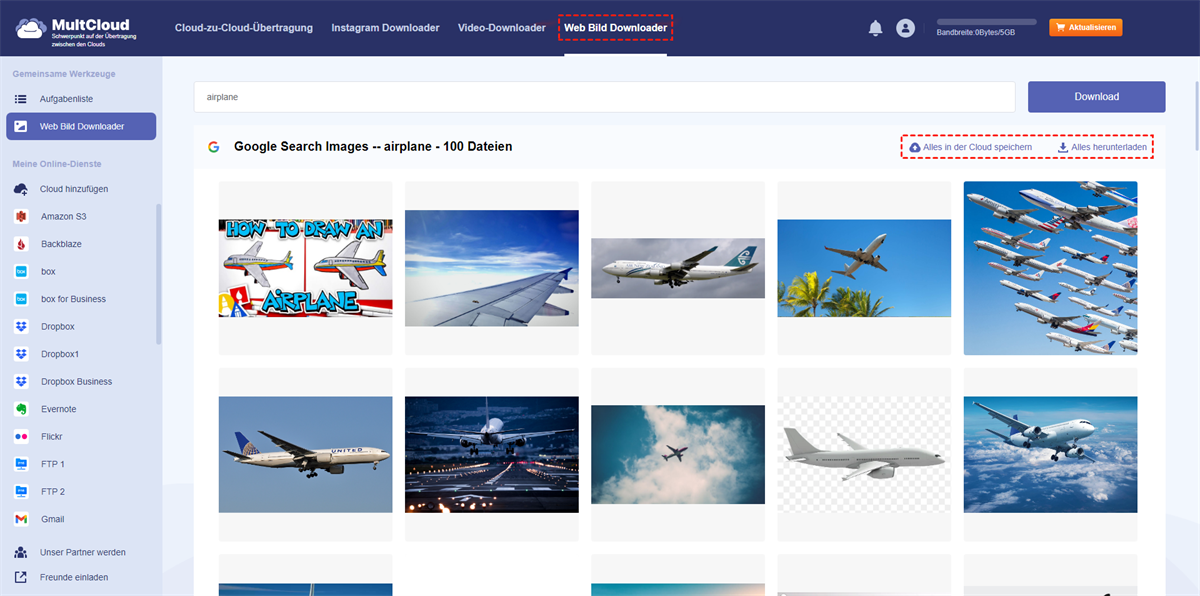The width and height of the screenshot is (1200, 596).
Task: Open the palm trees airplane thumbnail
Action: pos(864,268)
